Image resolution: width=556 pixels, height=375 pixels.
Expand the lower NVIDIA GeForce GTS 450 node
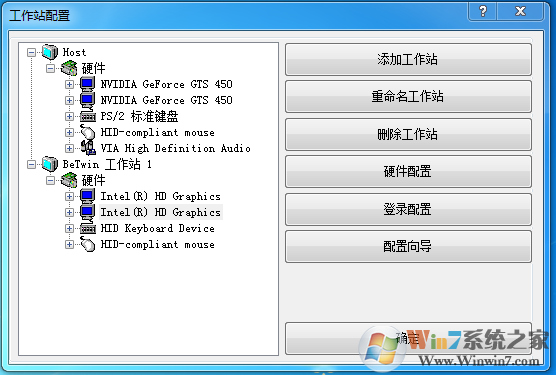click(70, 101)
